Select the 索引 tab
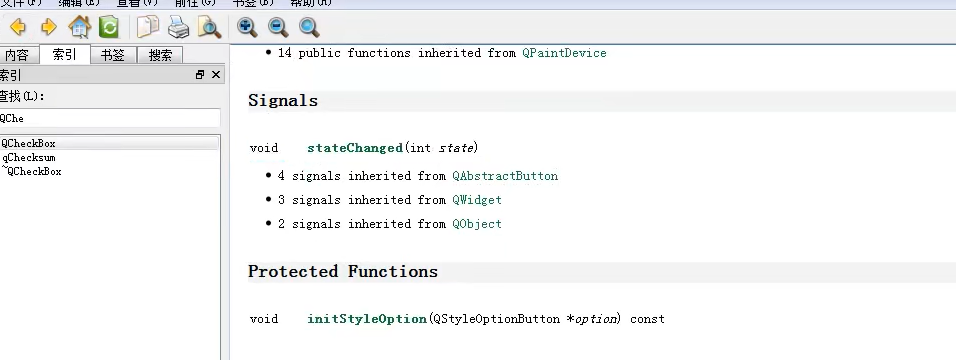Image resolution: width=956 pixels, height=360 pixels. pos(65,54)
